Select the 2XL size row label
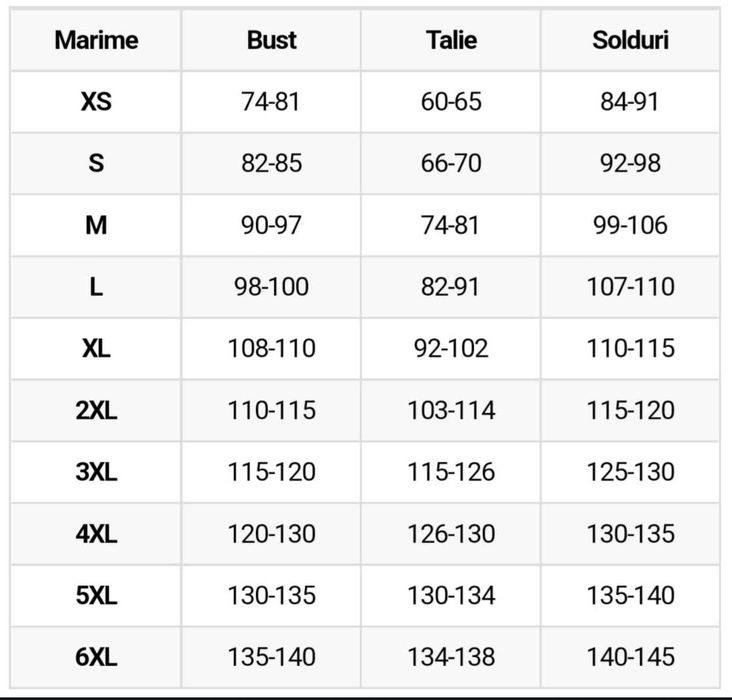Image resolution: width=732 pixels, height=700 pixels. tap(96, 411)
